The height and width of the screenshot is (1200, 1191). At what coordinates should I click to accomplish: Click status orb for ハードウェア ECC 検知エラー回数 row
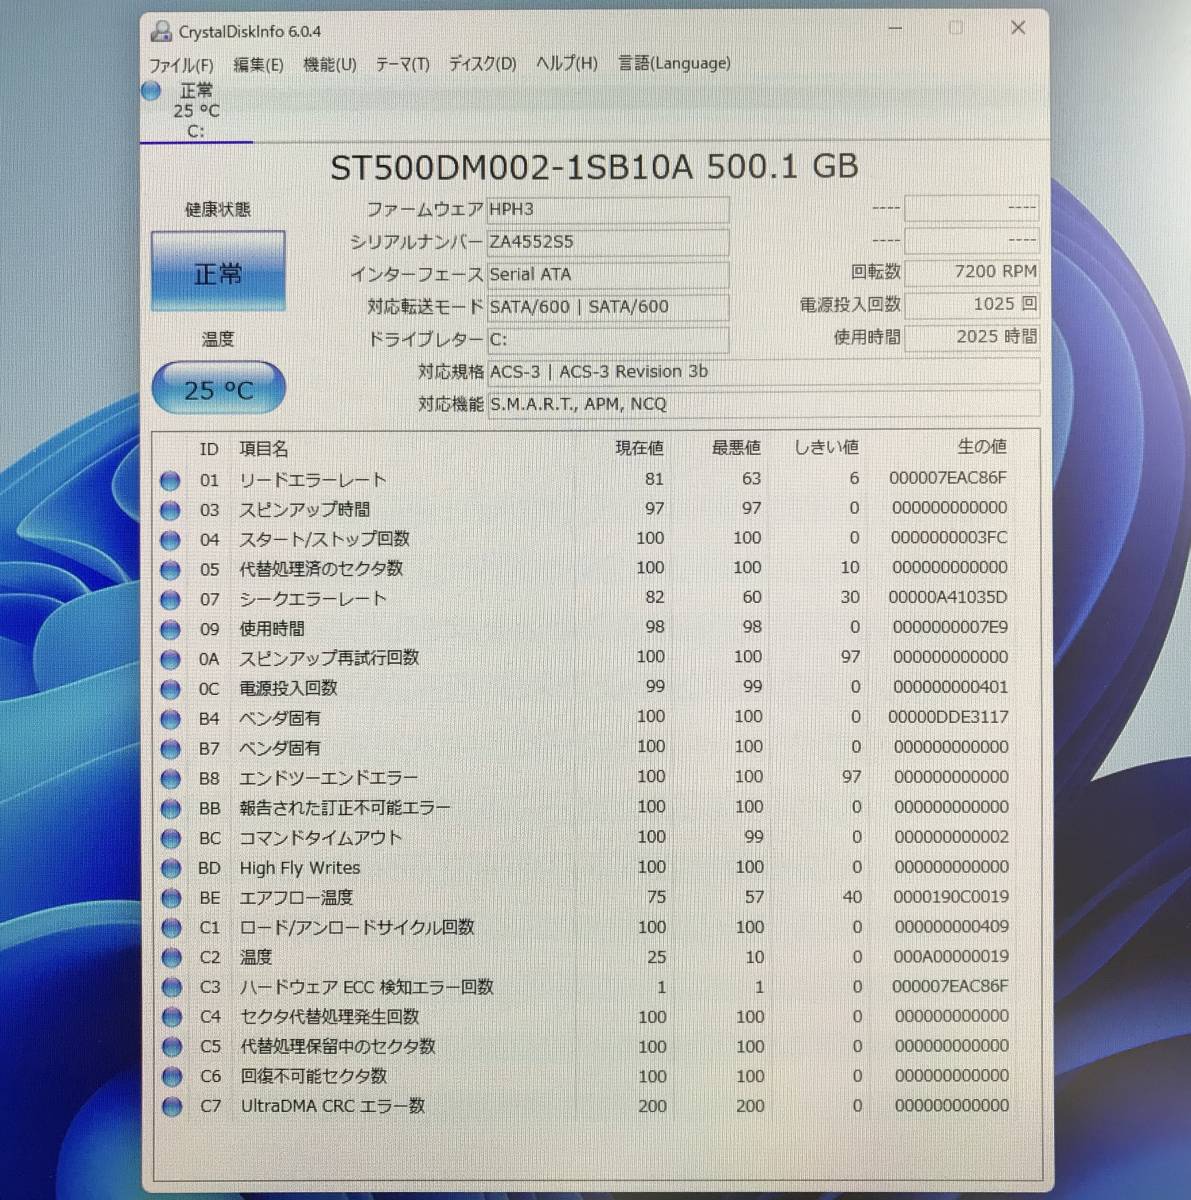click(171, 988)
